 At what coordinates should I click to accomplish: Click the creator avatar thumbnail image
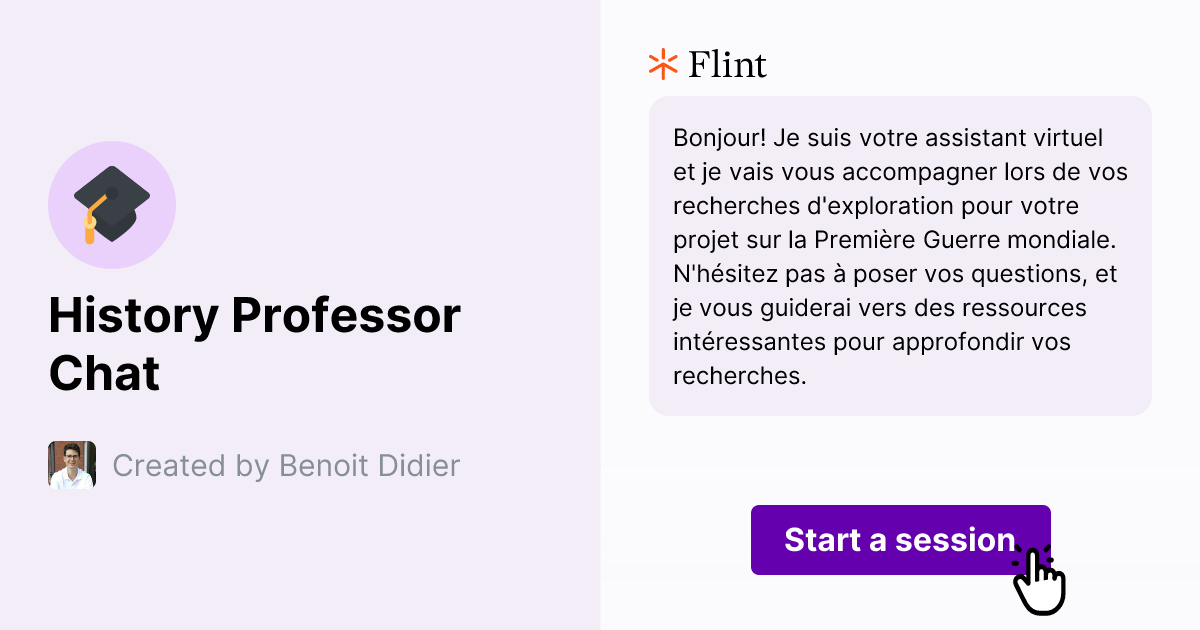pyautogui.click(x=71, y=465)
